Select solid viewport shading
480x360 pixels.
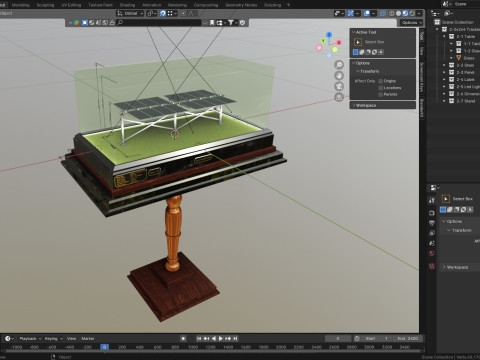[x=398, y=13]
